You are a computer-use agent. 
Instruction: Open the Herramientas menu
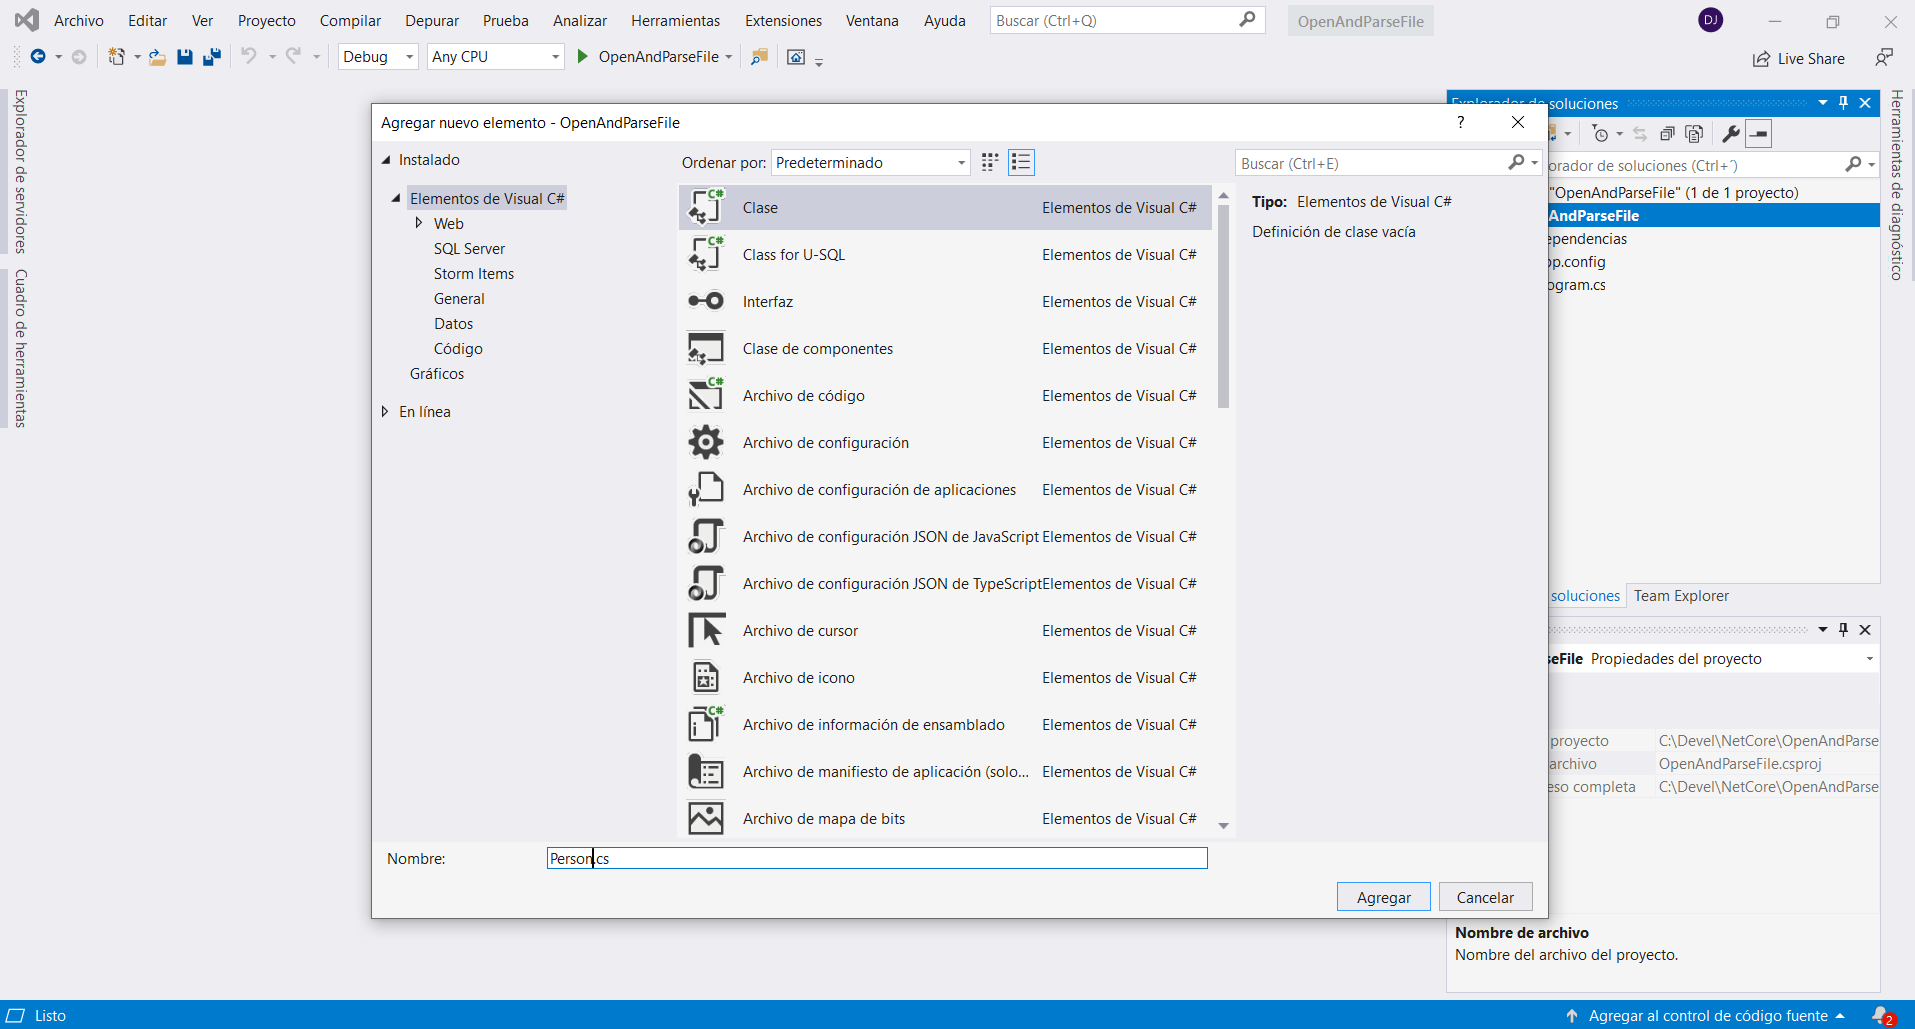(675, 21)
